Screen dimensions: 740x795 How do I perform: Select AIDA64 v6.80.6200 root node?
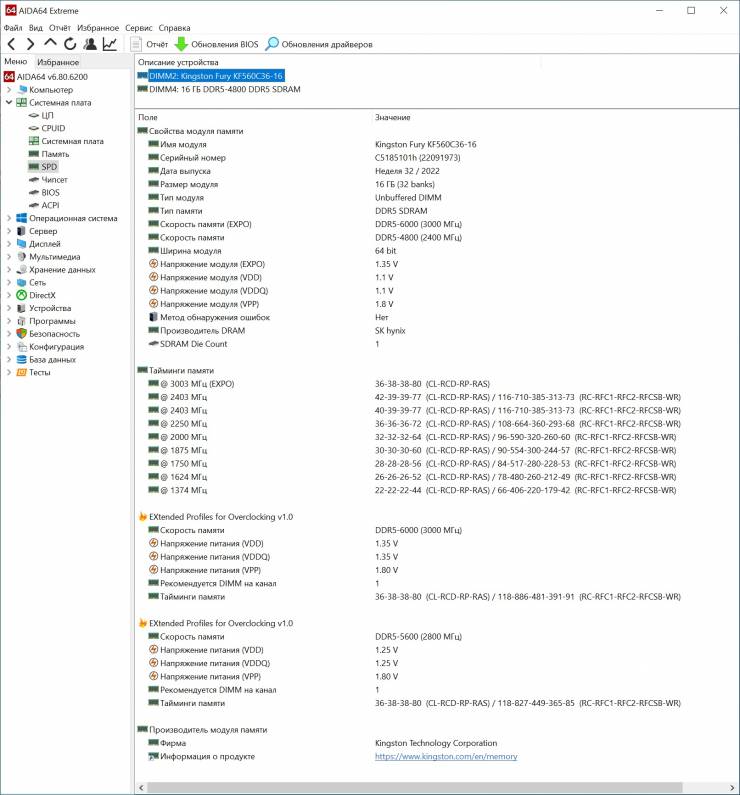pos(52,77)
